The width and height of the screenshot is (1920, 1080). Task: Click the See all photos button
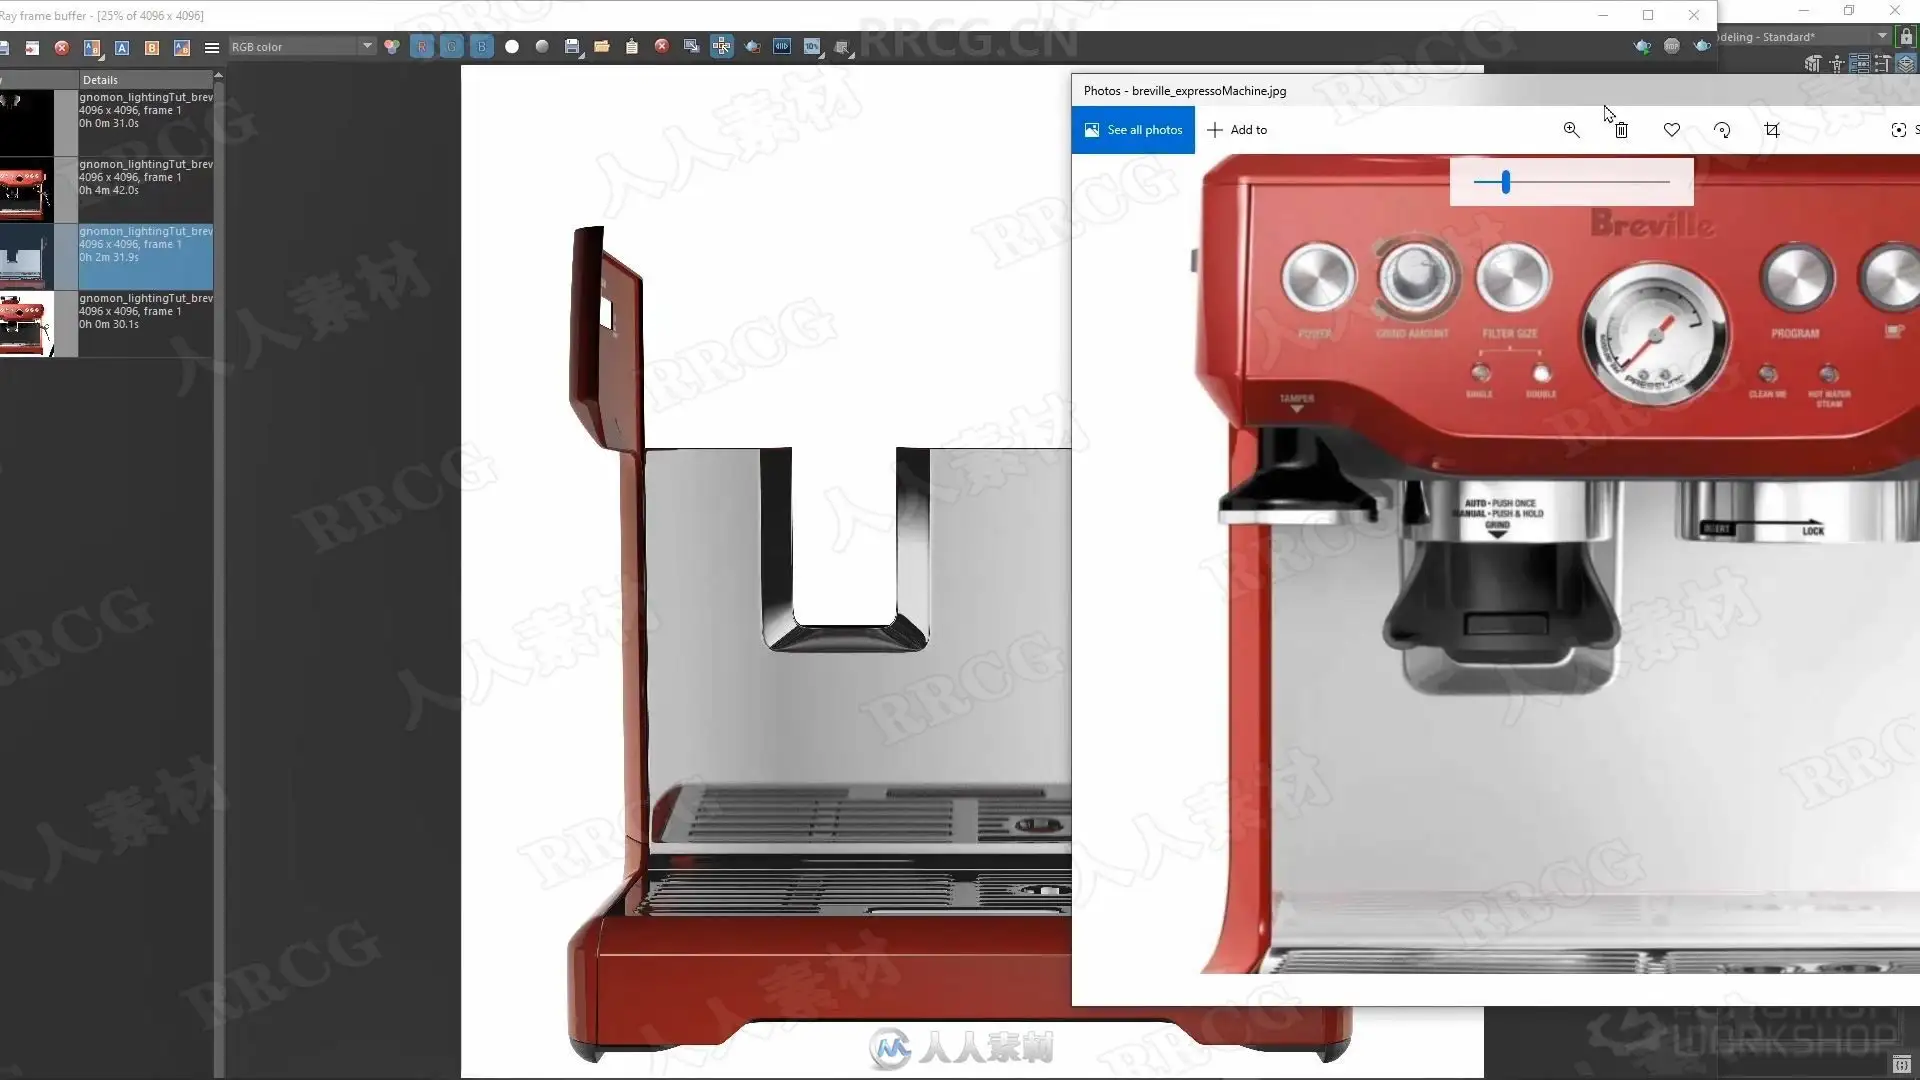tap(1133, 130)
